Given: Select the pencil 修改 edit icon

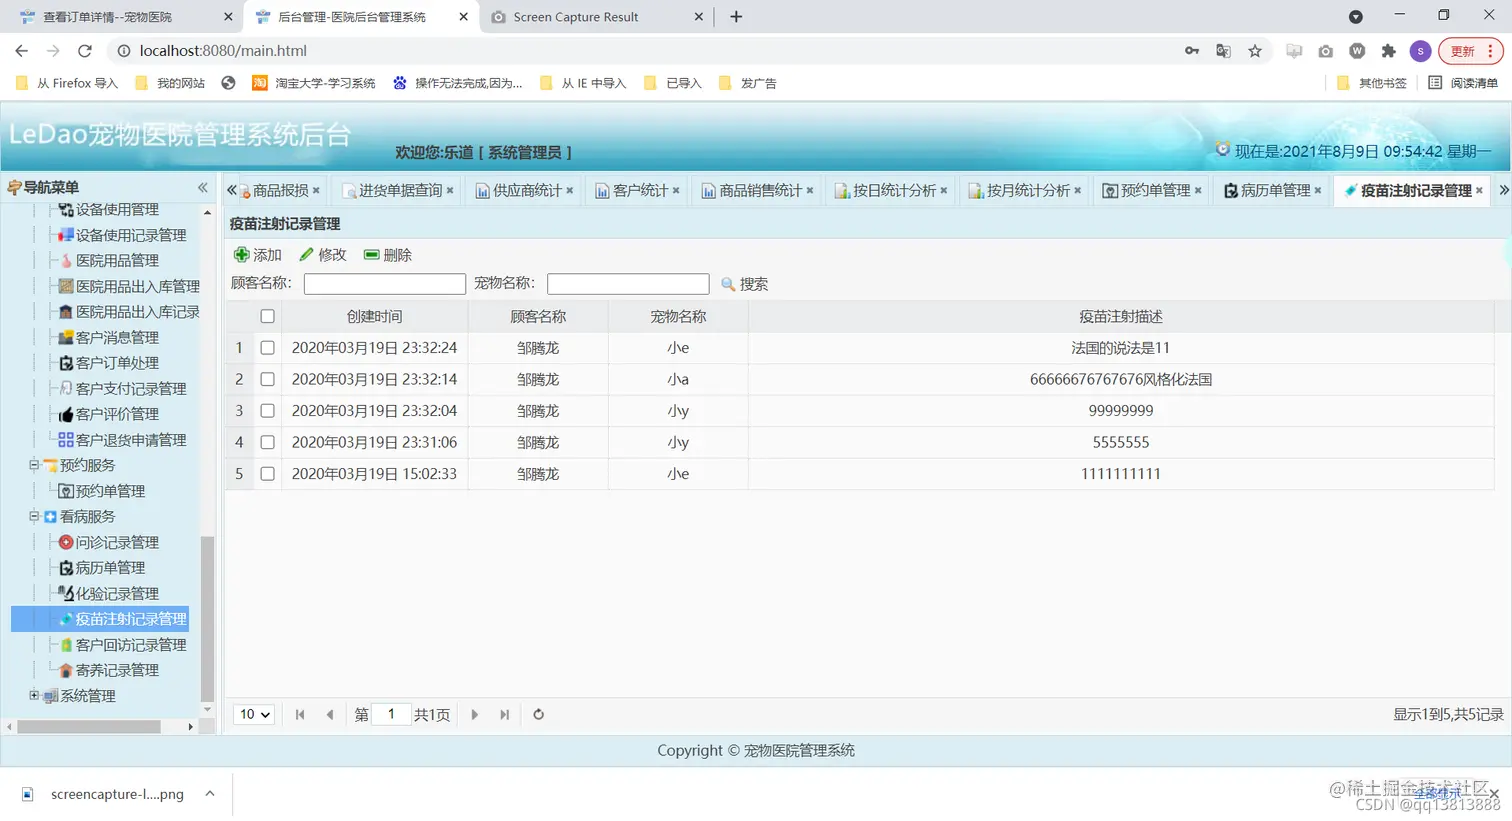Looking at the screenshot, I should pos(306,254).
